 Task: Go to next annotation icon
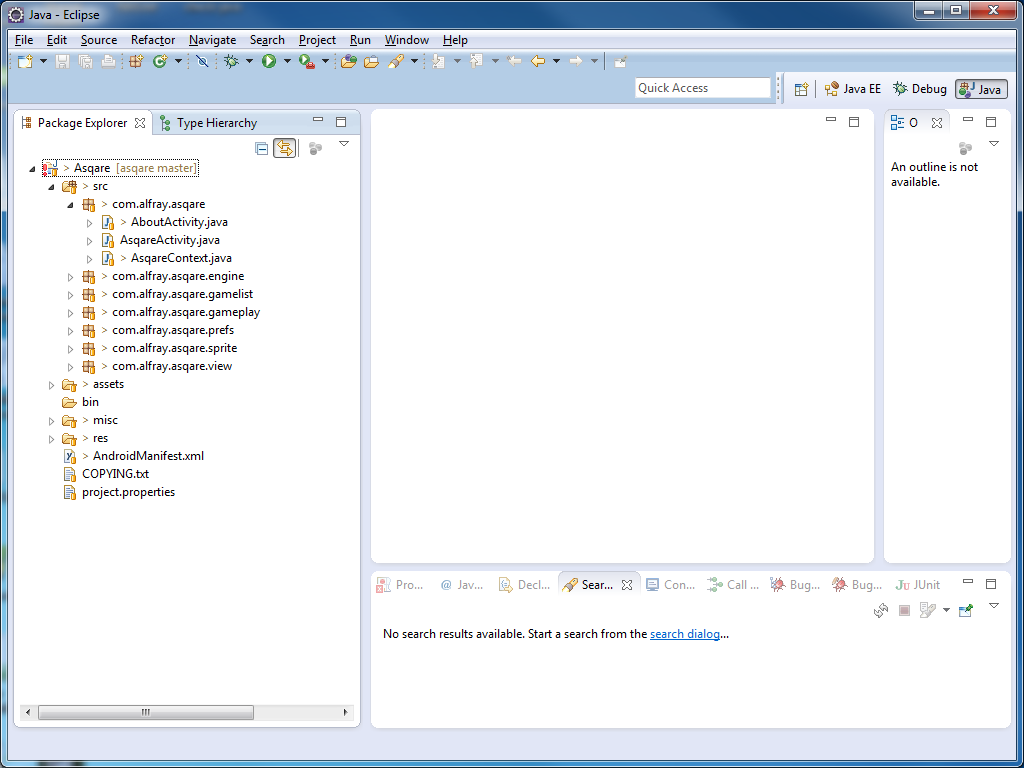point(438,61)
